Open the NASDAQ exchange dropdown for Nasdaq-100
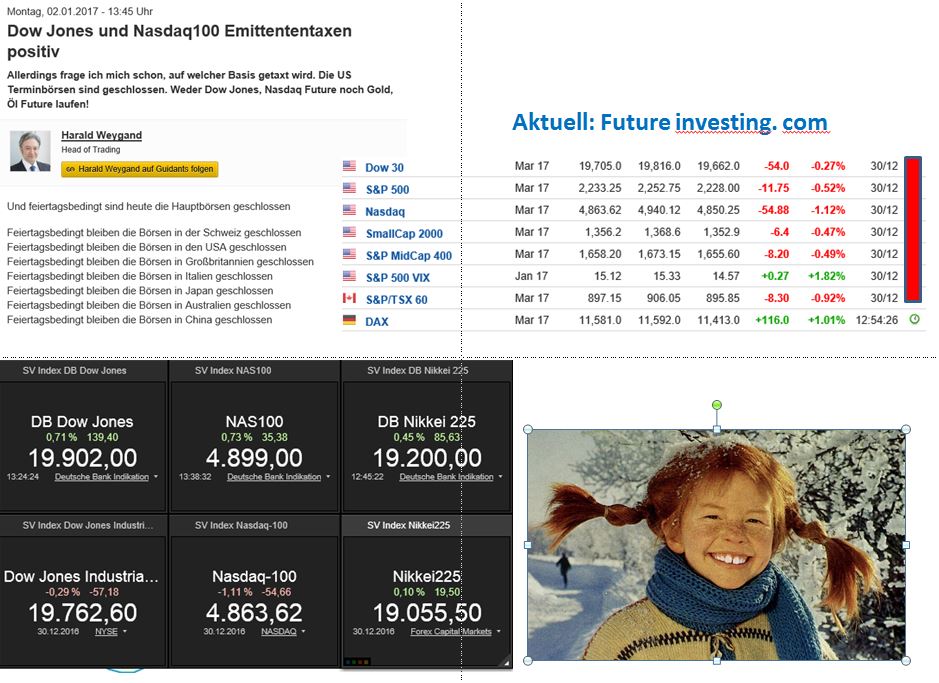This screenshot has width=939, height=683. (x=302, y=632)
